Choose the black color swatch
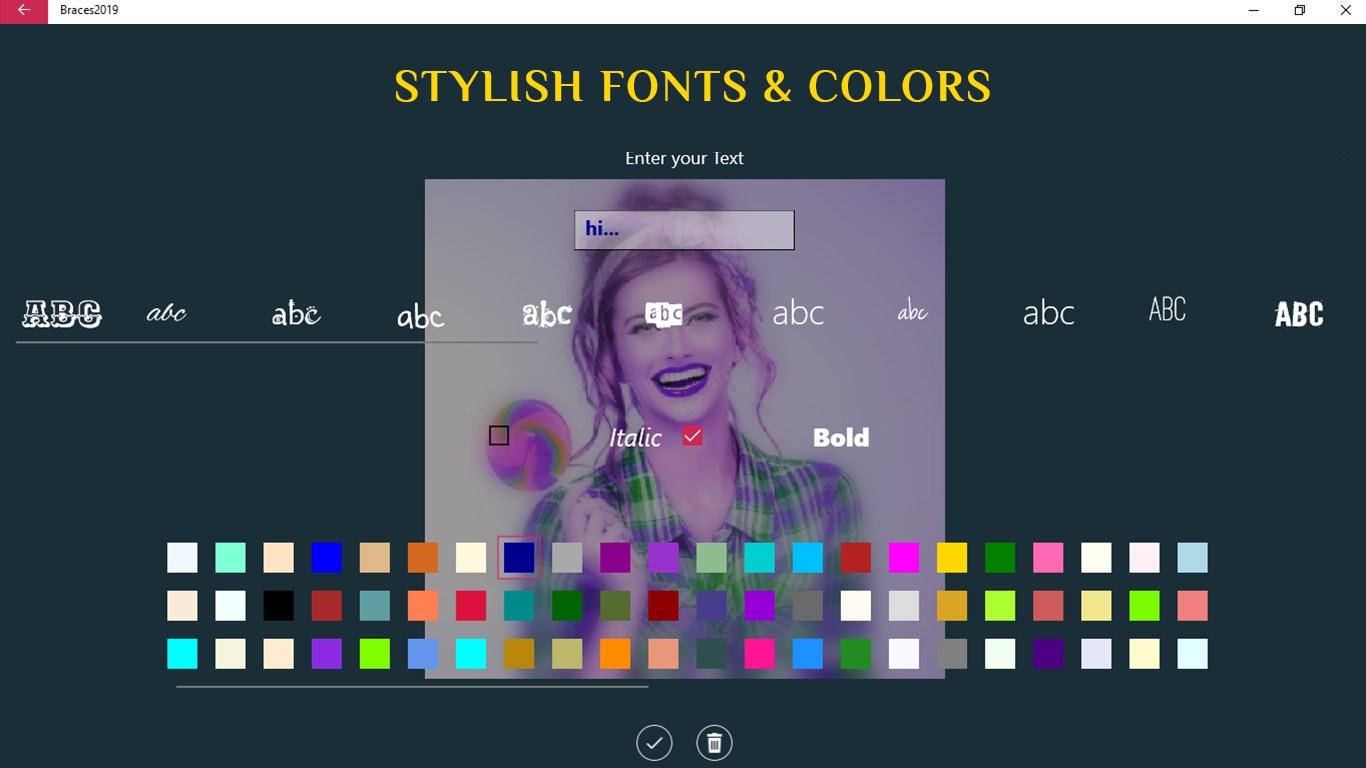Screen dimensions: 1366x768 (x=279, y=606)
